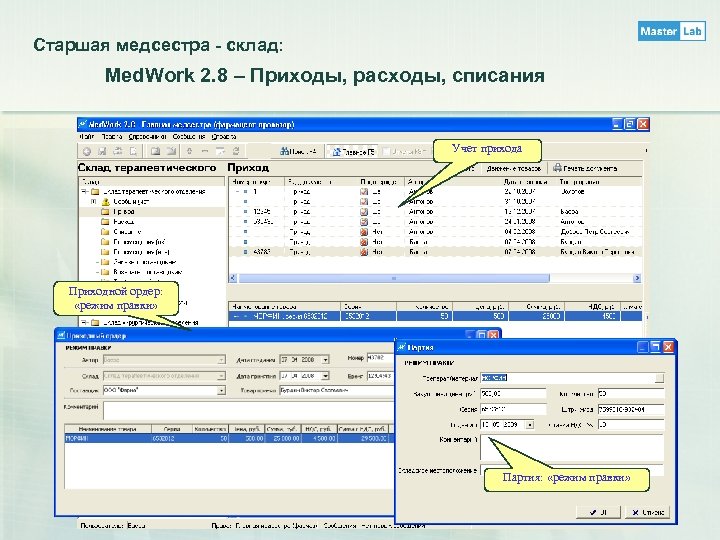Image resolution: width=720 pixels, height=540 pixels.
Task: Click the horizontal scrollbar thumb in the orders list
Action: (394, 278)
